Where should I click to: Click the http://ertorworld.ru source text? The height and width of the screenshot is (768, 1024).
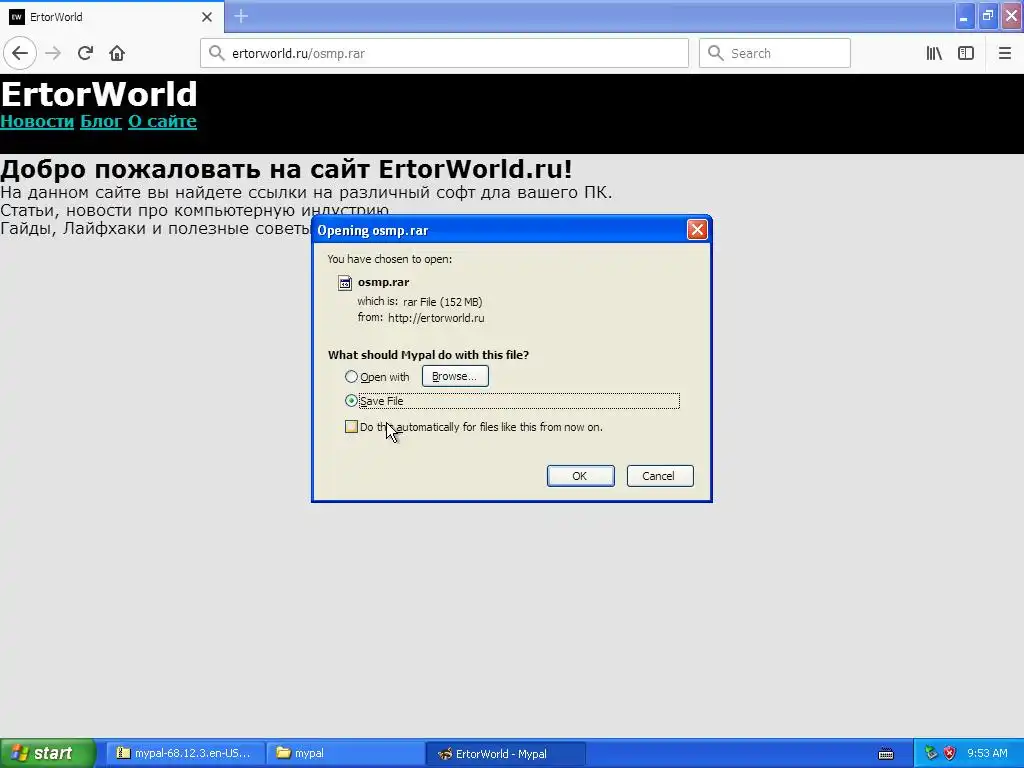point(436,318)
